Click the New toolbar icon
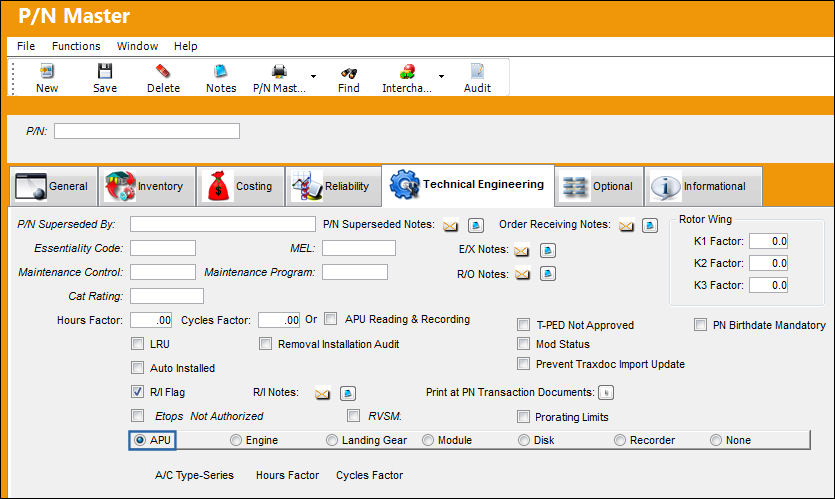Viewport: 835px width, 499px height. (x=47, y=71)
